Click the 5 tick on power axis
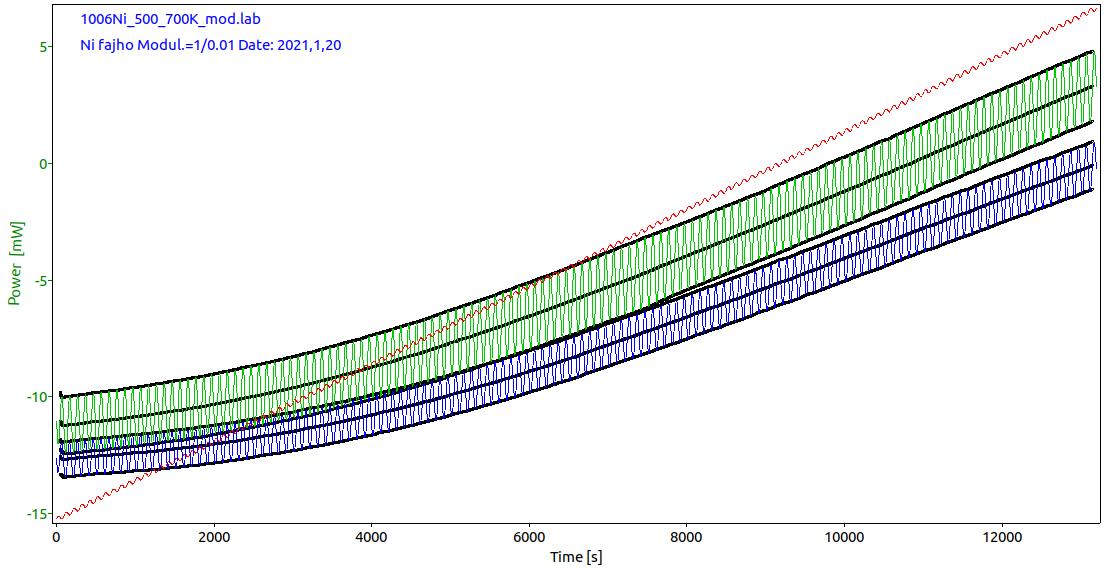 point(43,47)
